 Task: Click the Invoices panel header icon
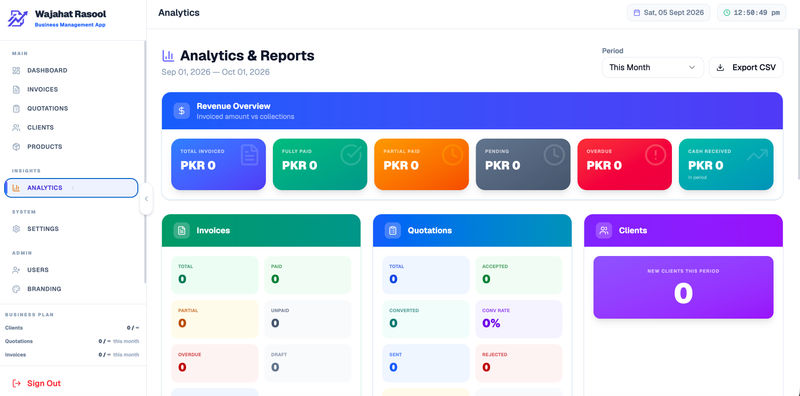(181, 231)
